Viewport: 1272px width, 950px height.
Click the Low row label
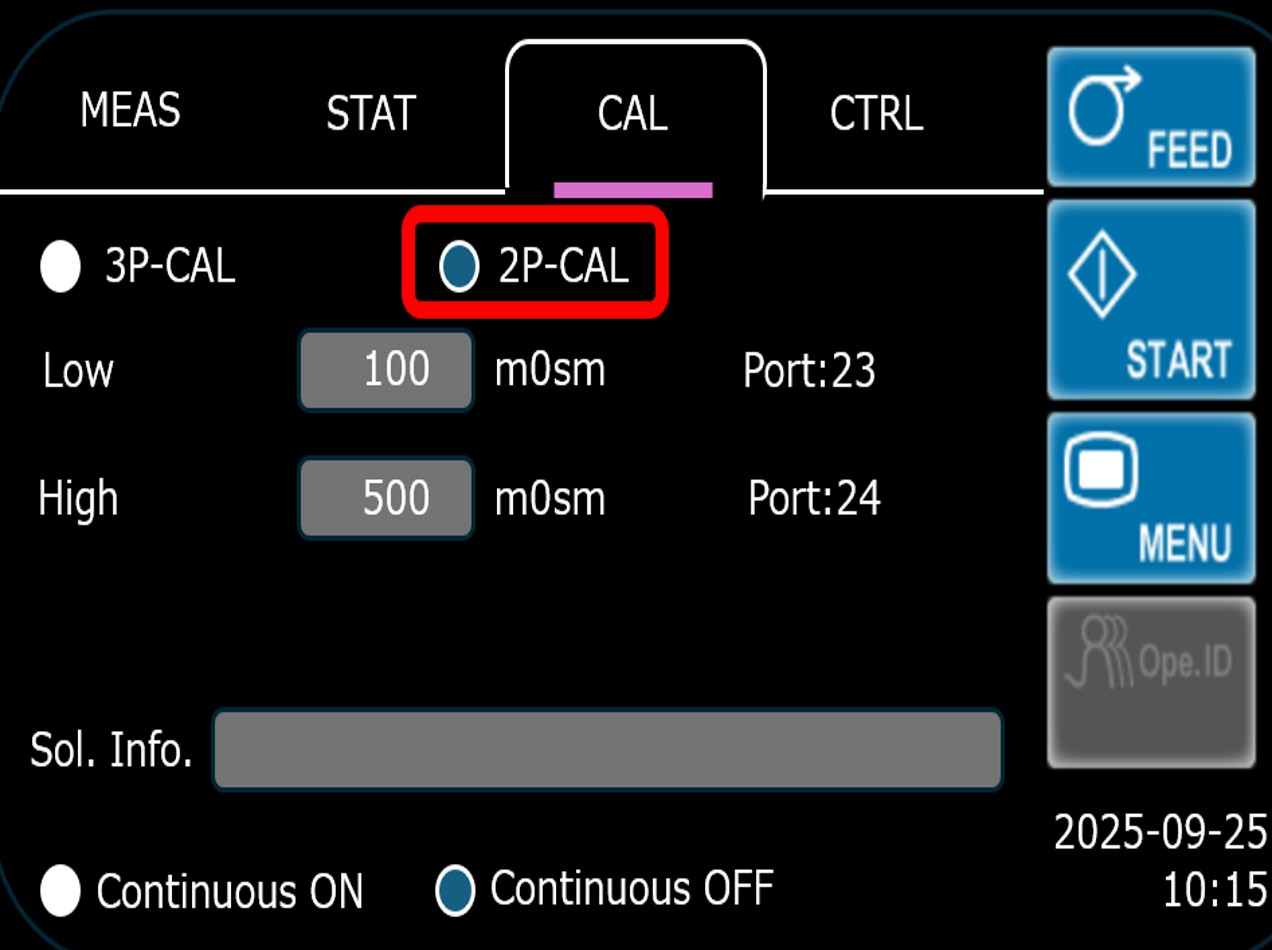(x=78, y=371)
